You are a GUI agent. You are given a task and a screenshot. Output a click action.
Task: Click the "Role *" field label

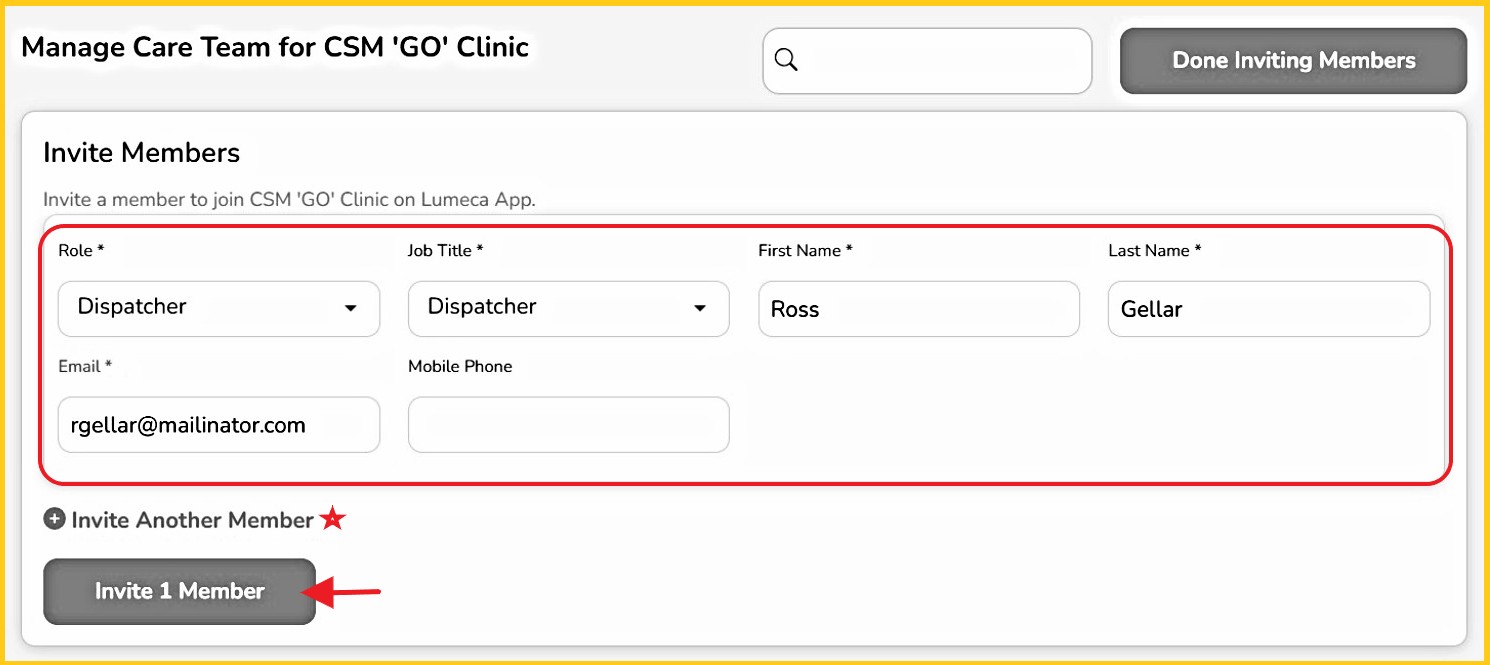click(x=81, y=251)
